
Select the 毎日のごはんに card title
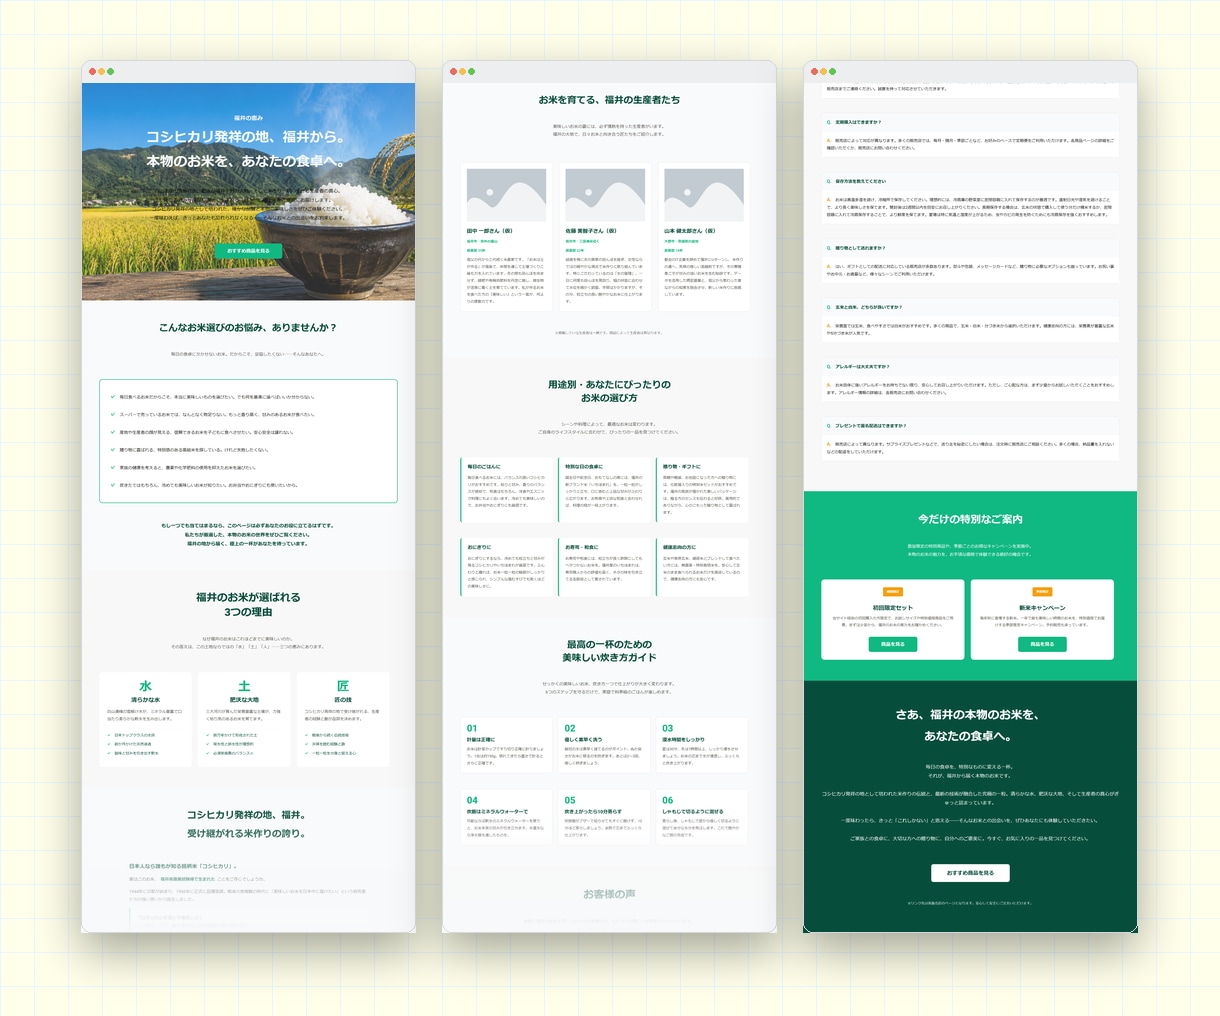click(x=484, y=466)
